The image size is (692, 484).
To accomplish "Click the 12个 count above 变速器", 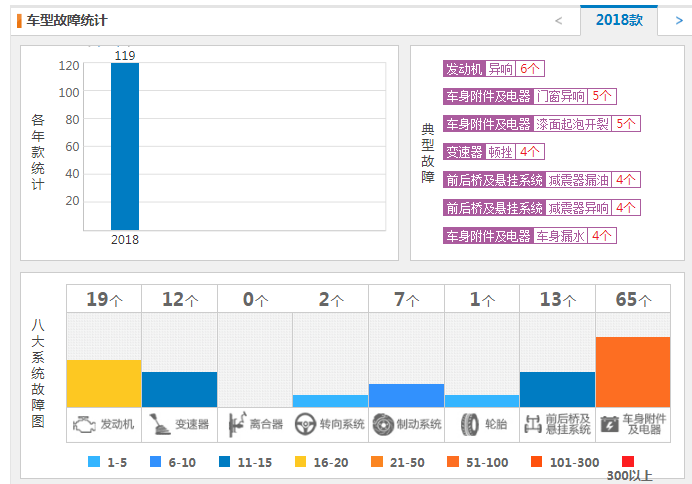I will click(180, 299).
